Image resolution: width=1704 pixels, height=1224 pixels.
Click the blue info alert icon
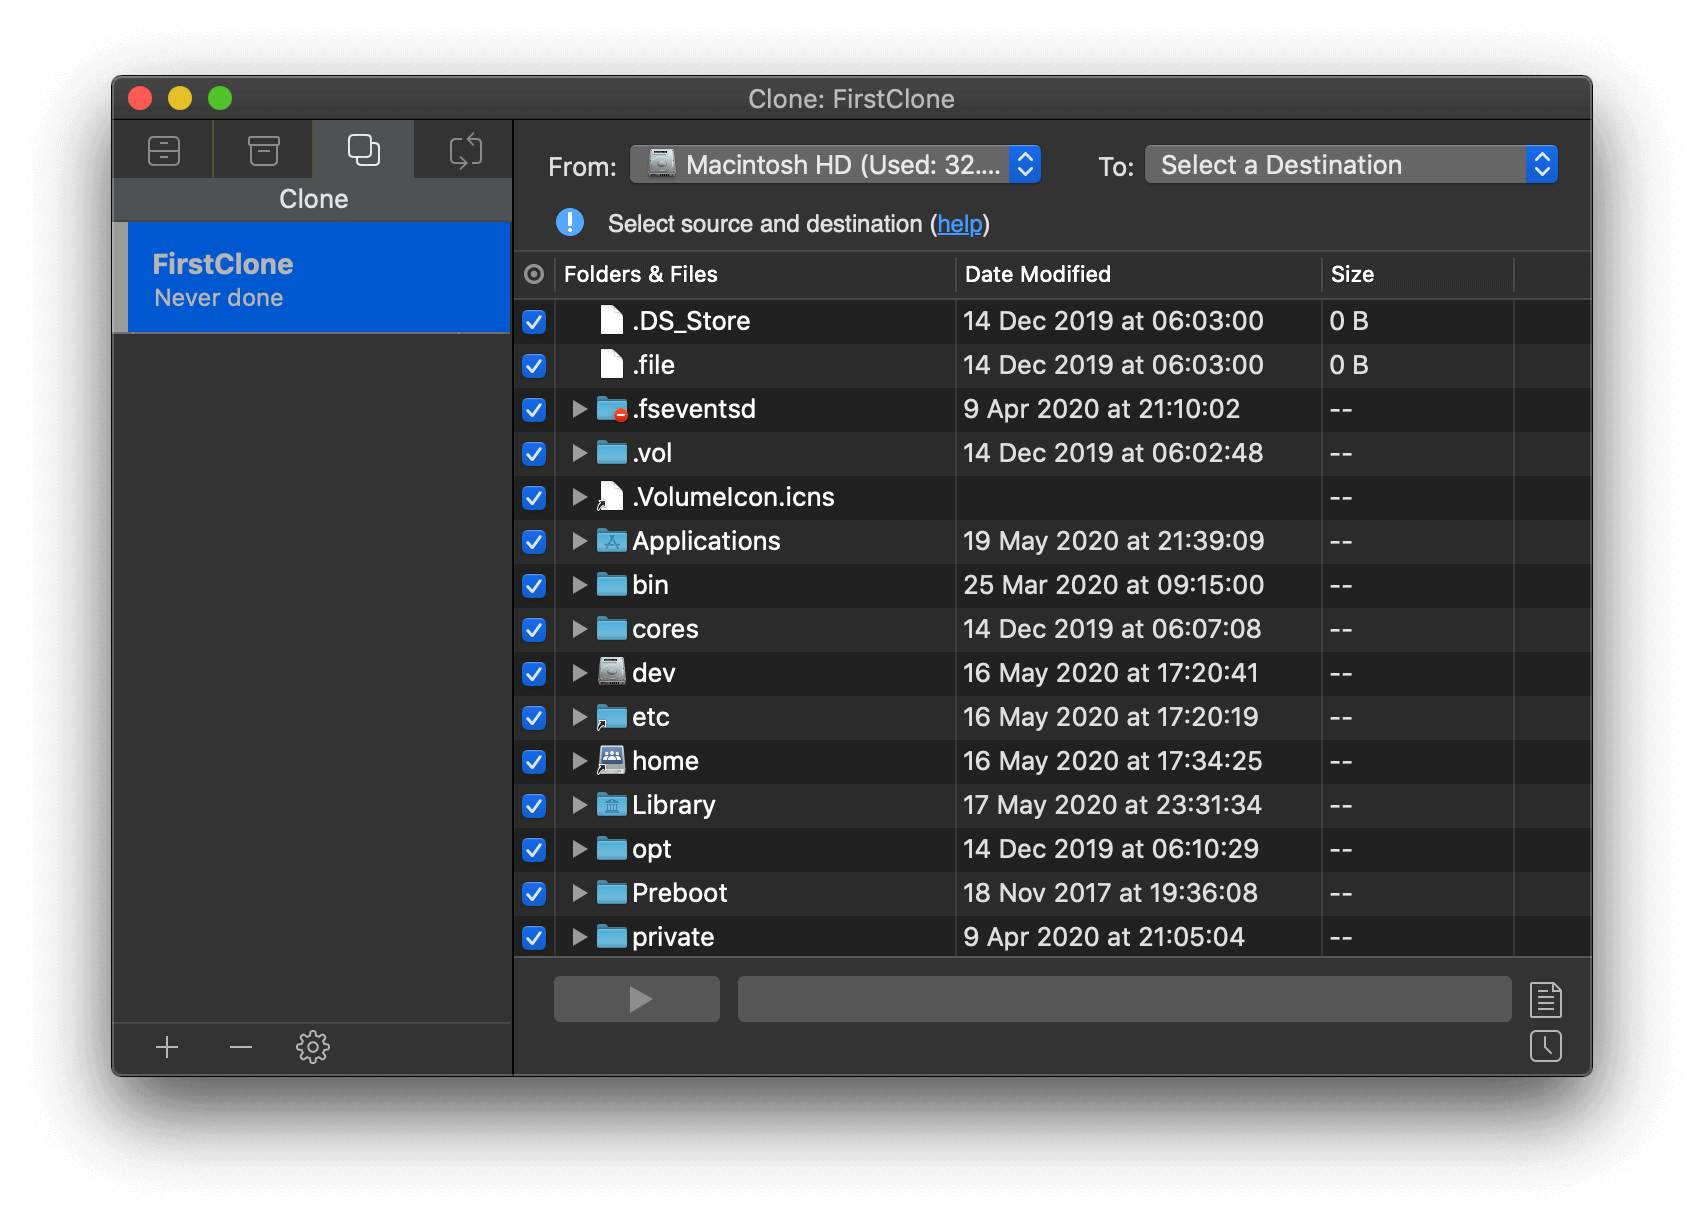[570, 223]
